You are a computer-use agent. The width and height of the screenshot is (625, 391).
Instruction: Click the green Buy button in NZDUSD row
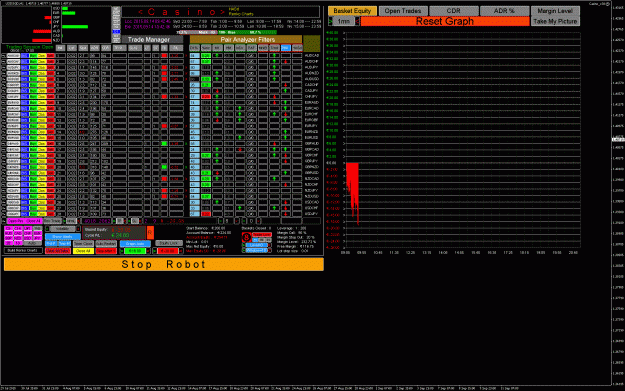tap(33, 196)
